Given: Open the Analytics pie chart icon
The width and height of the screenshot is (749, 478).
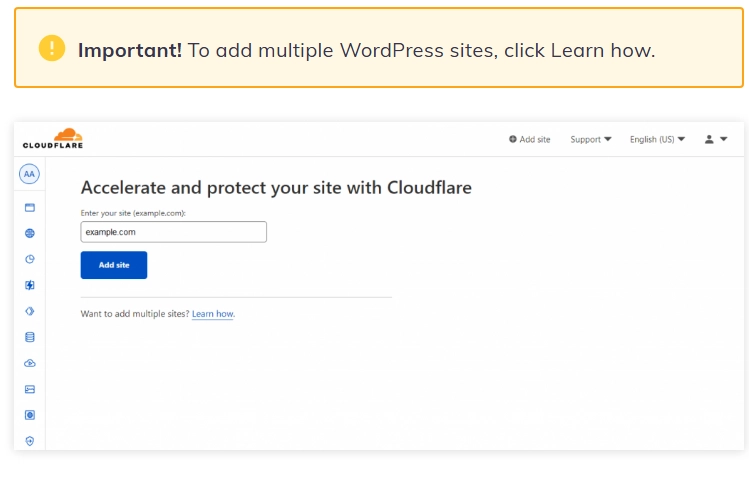Looking at the screenshot, I should point(30,259).
